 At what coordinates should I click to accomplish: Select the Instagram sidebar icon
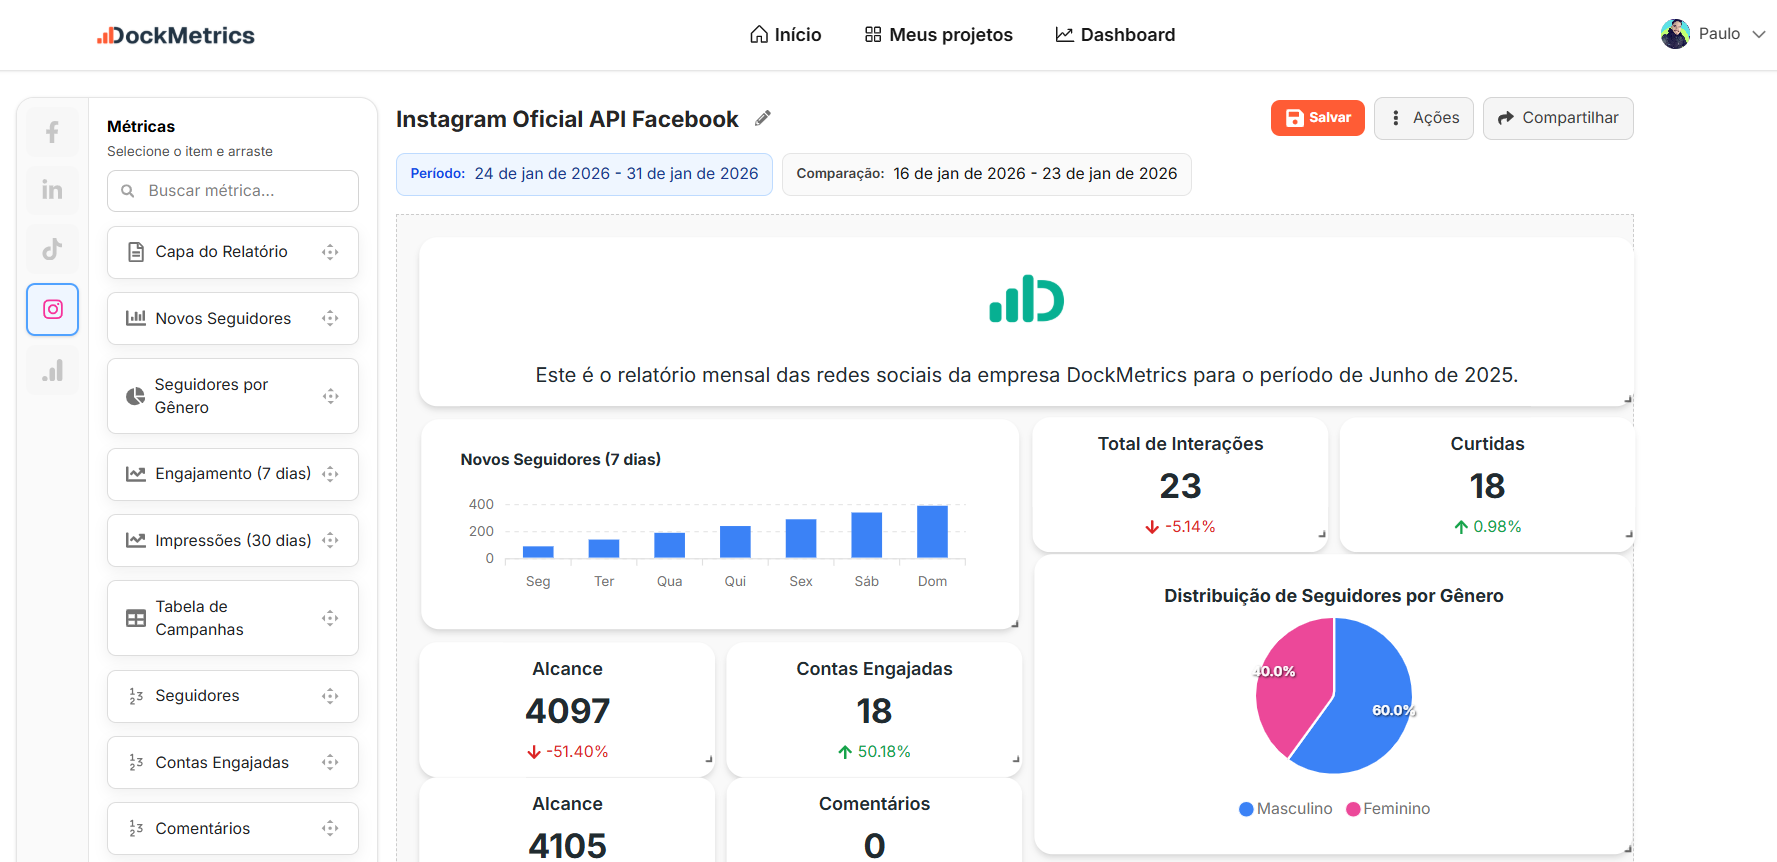tap(52, 309)
